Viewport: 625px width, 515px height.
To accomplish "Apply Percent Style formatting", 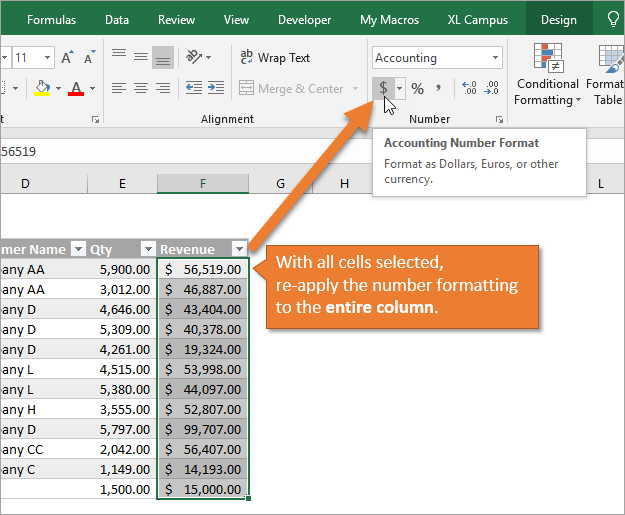I will [x=417, y=89].
